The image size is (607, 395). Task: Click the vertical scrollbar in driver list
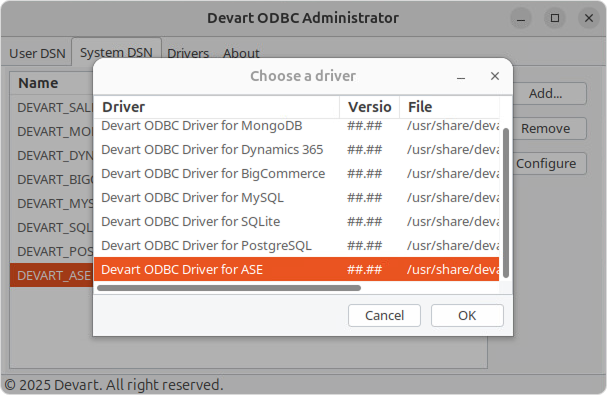pos(506,203)
